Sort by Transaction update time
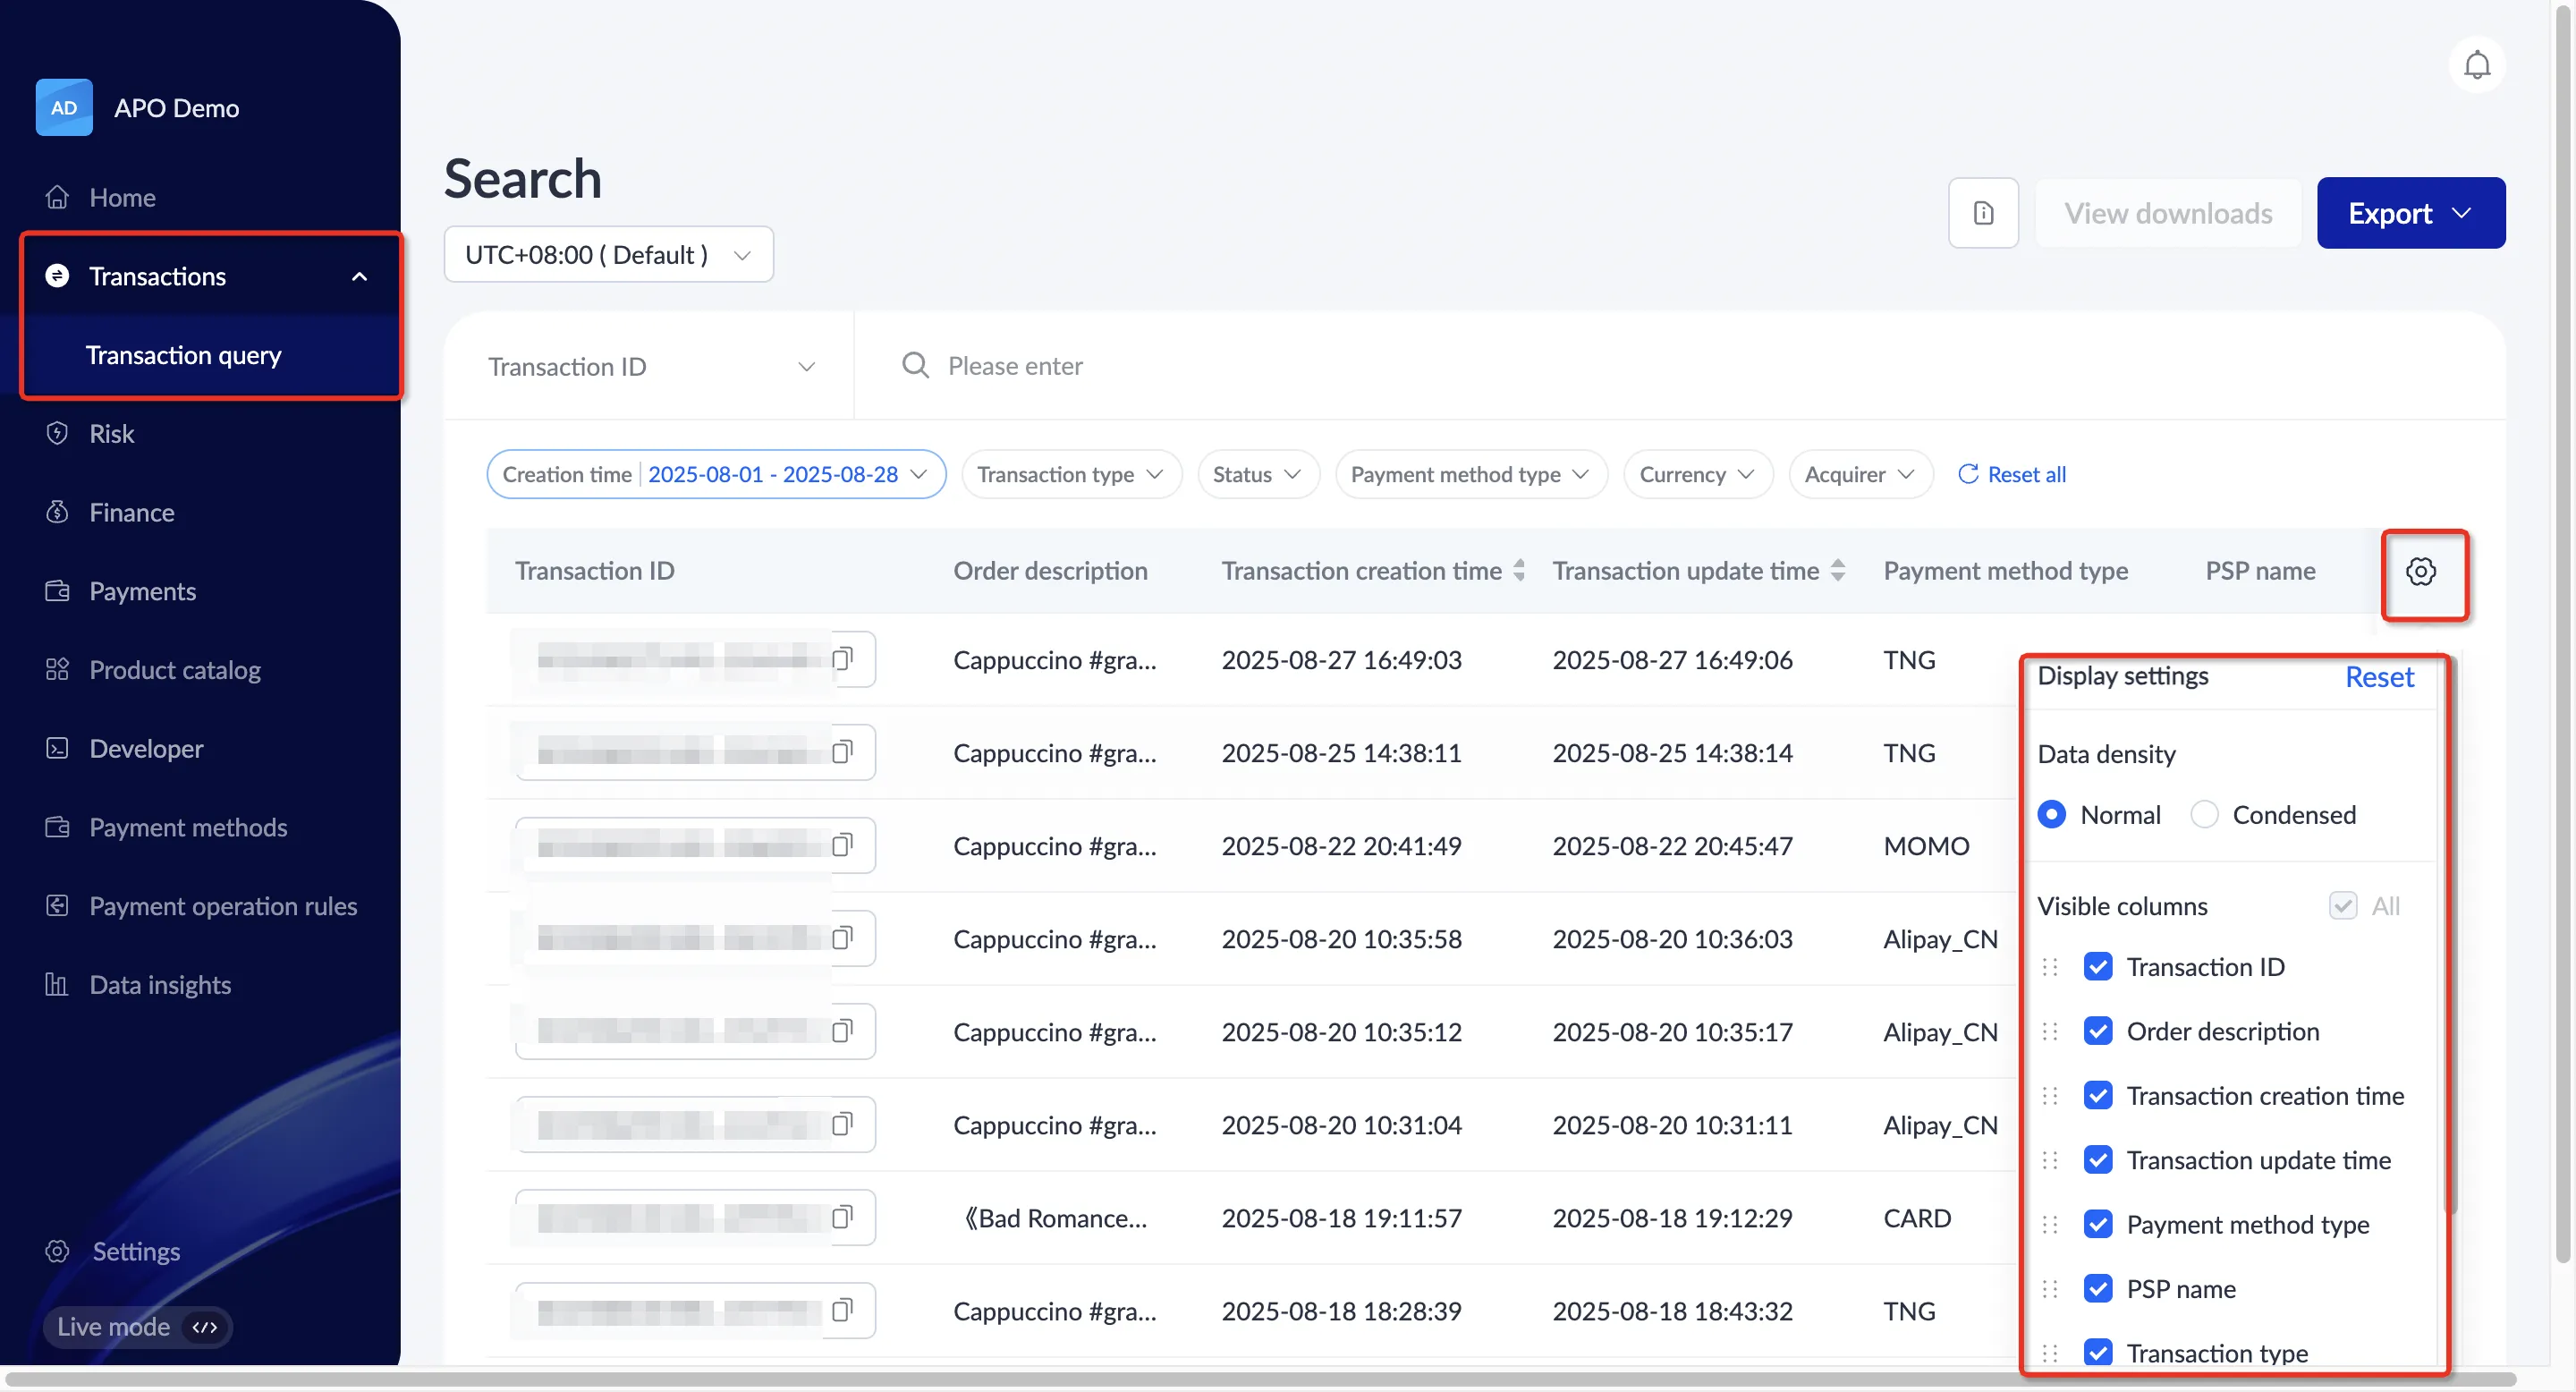The image size is (2576, 1392). pos(1837,571)
